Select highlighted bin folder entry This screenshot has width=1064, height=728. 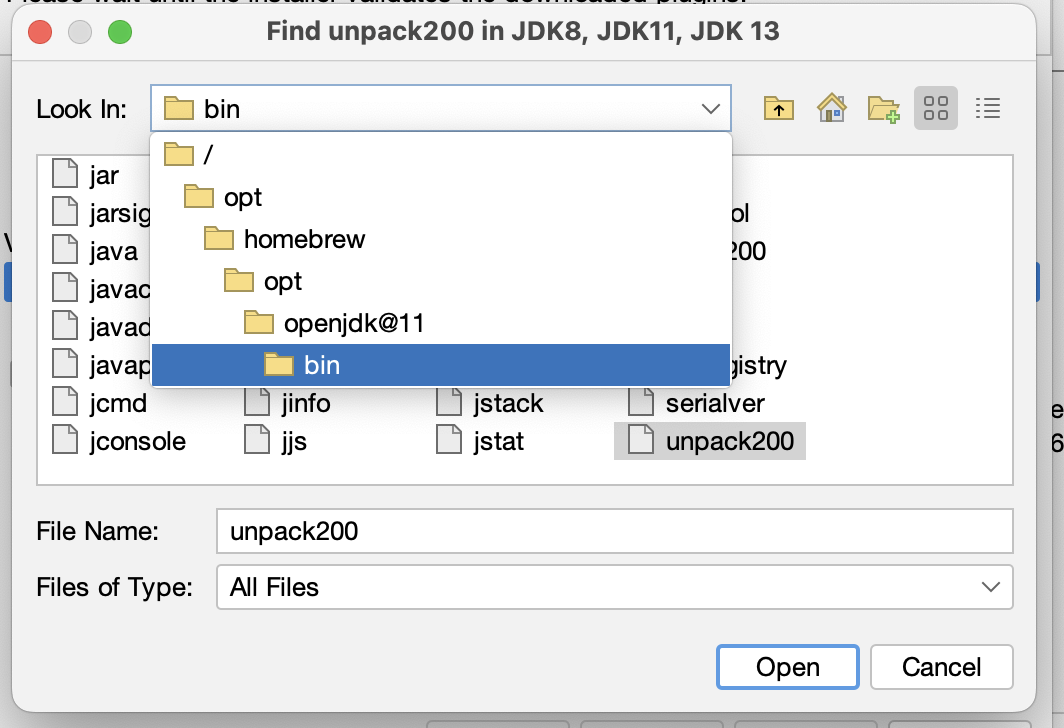click(440, 365)
